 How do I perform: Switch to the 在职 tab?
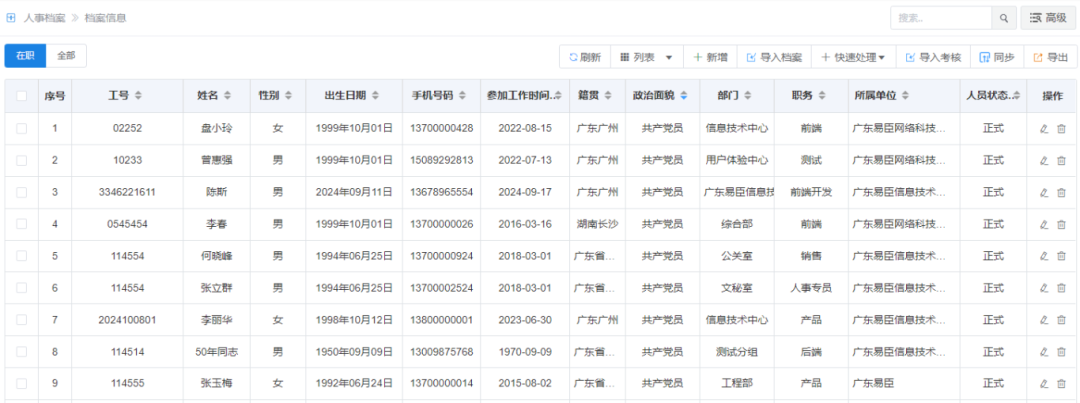[x=25, y=56]
